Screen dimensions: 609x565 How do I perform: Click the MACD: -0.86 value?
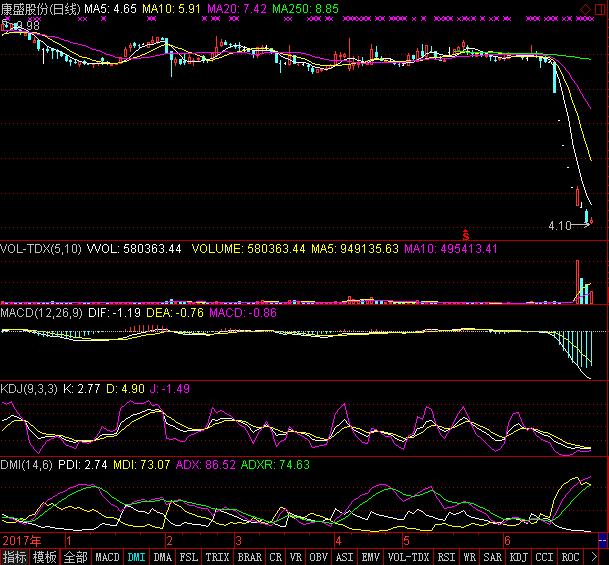pos(243,313)
